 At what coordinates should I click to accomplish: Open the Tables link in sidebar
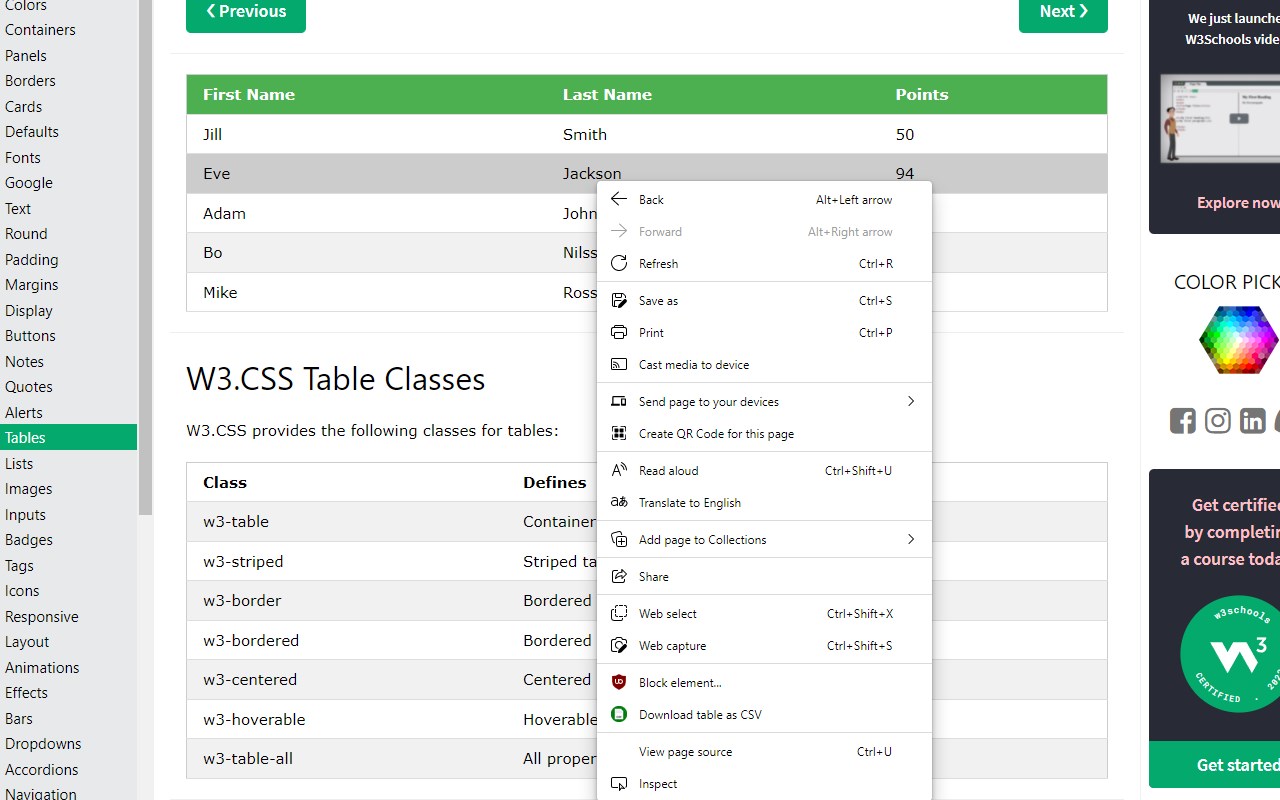[68, 437]
